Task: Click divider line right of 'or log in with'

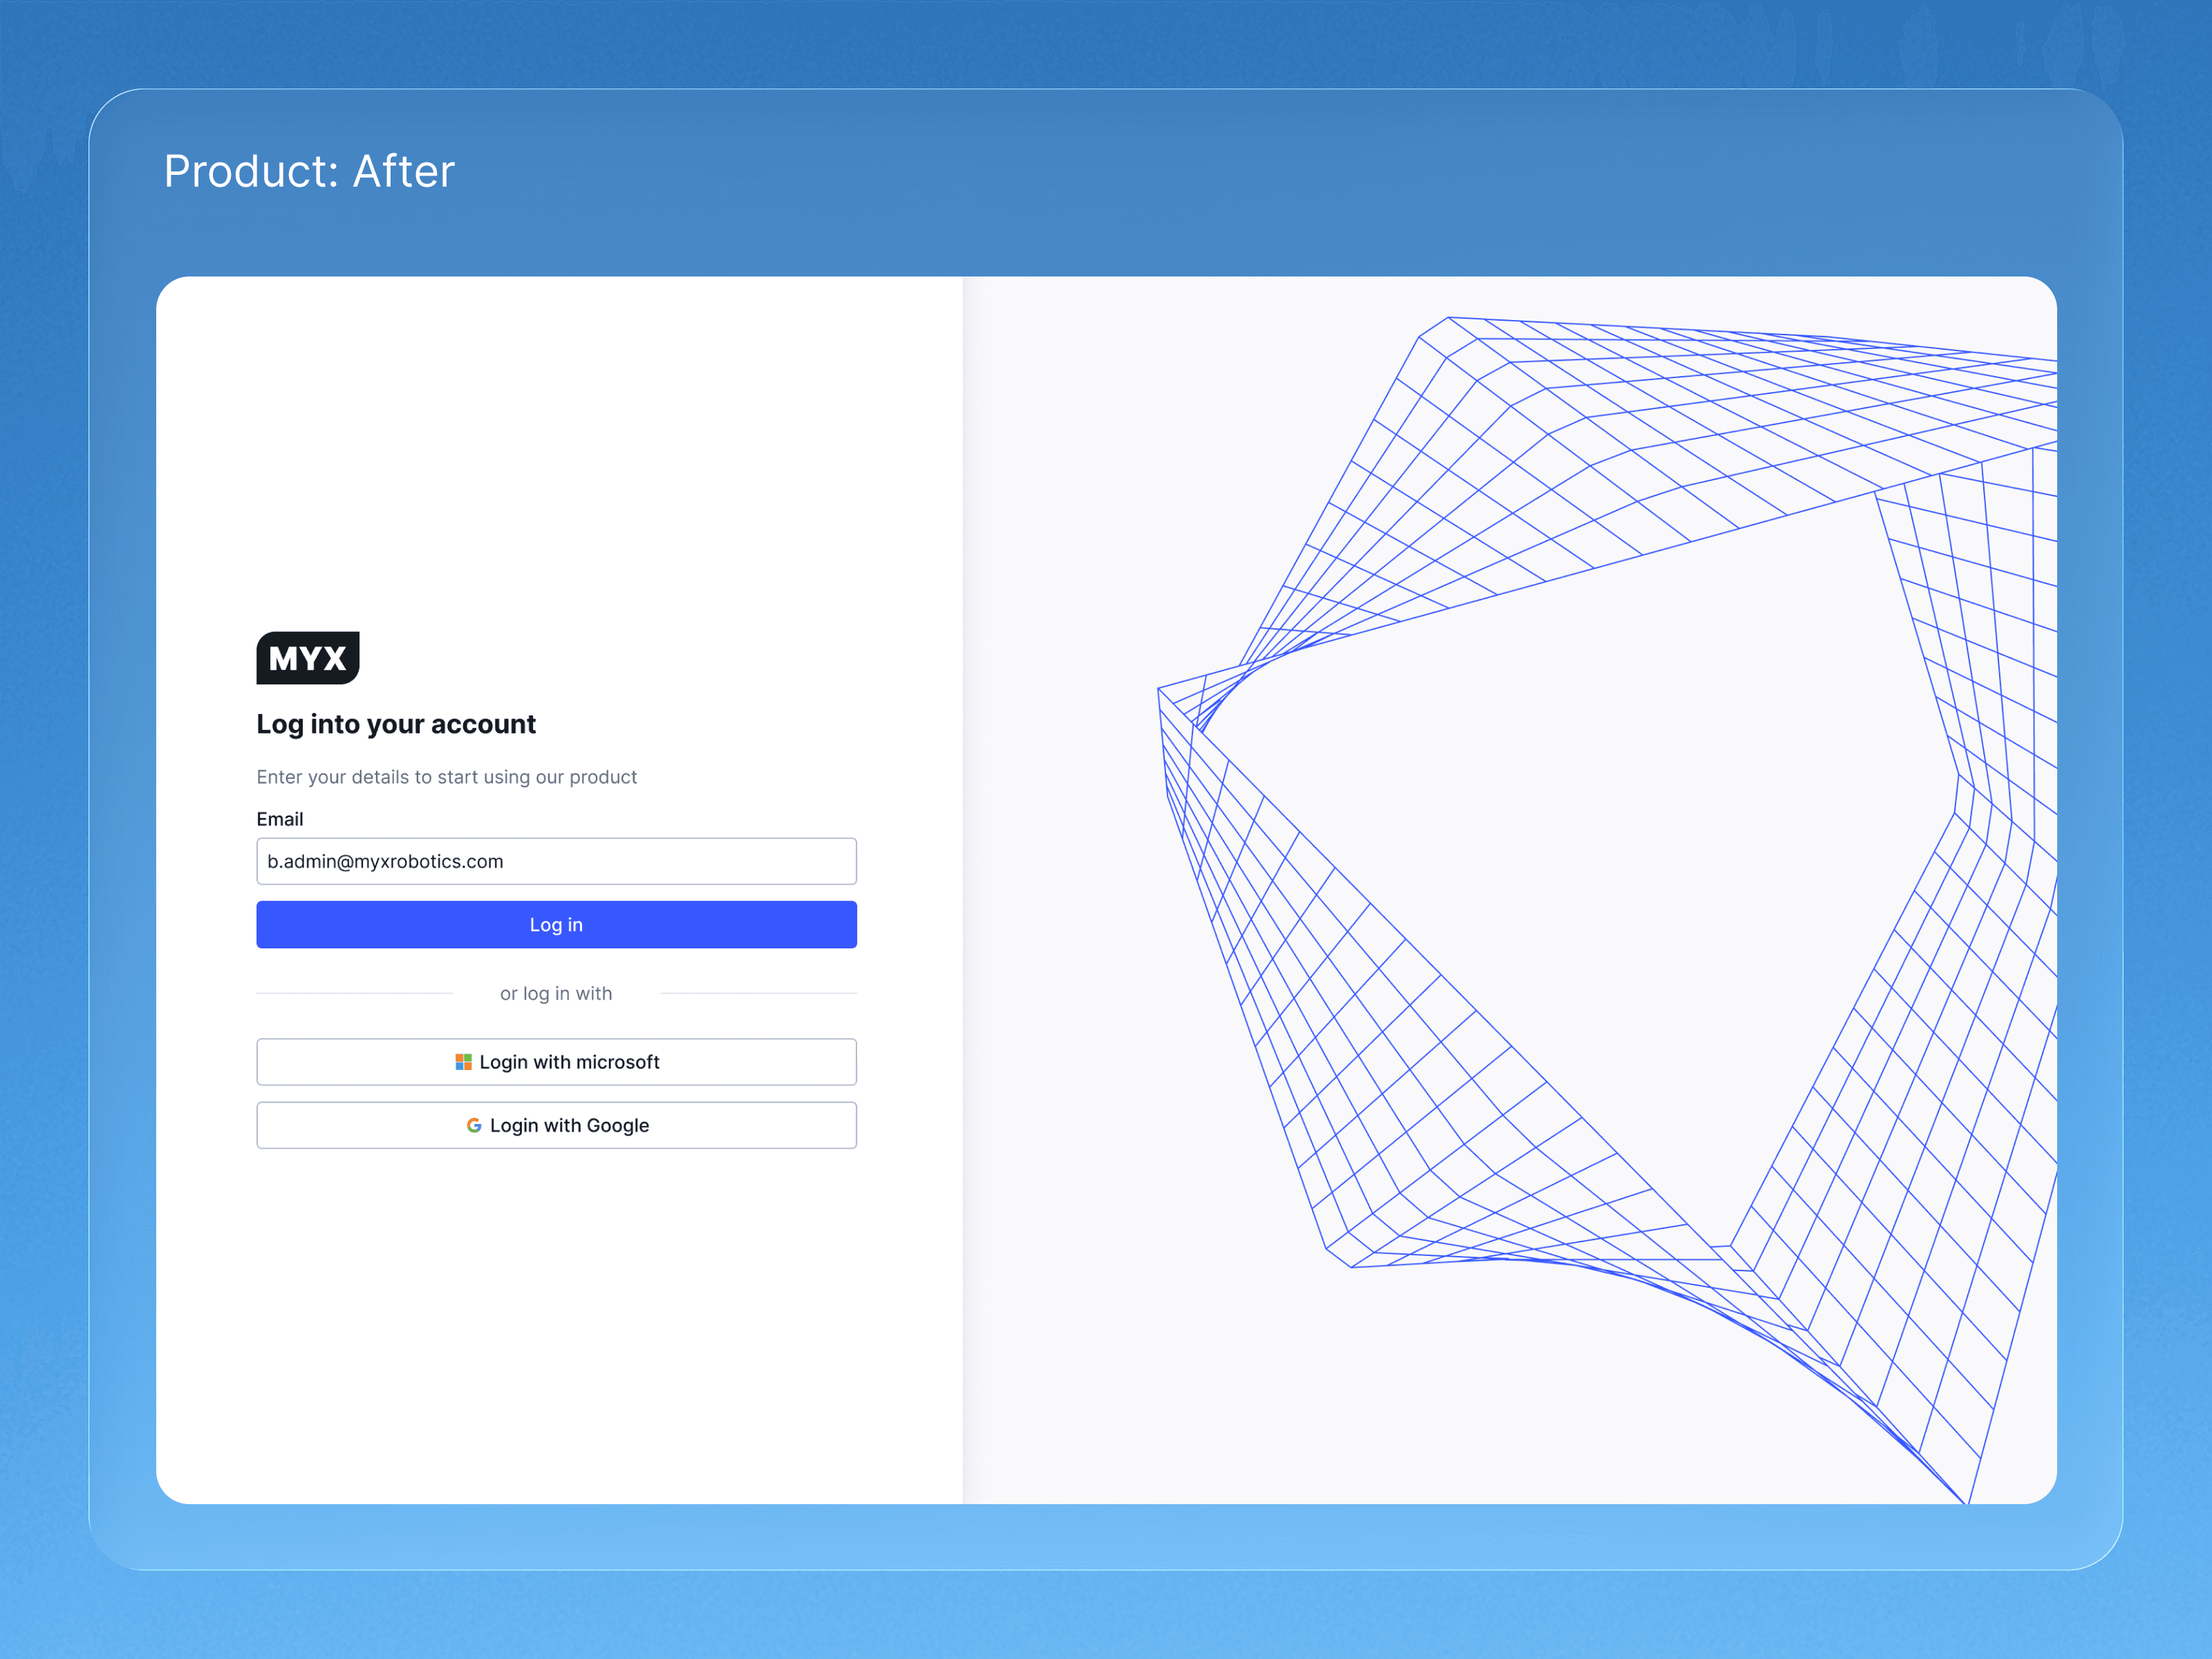Action: coord(758,993)
